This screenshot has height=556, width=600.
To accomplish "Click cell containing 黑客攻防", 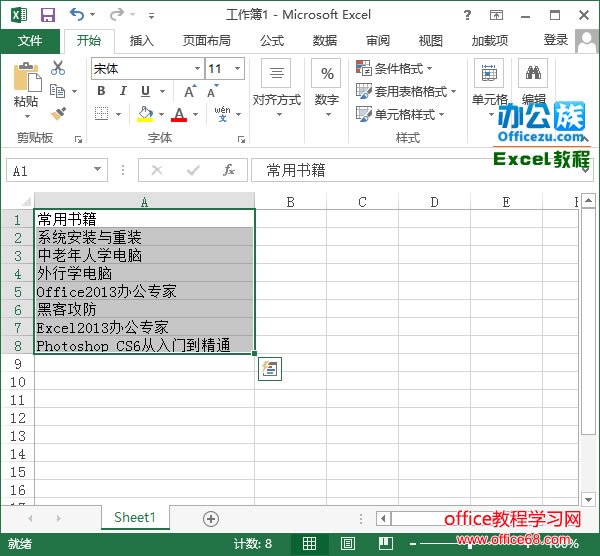I will click(x=144, y=309).
